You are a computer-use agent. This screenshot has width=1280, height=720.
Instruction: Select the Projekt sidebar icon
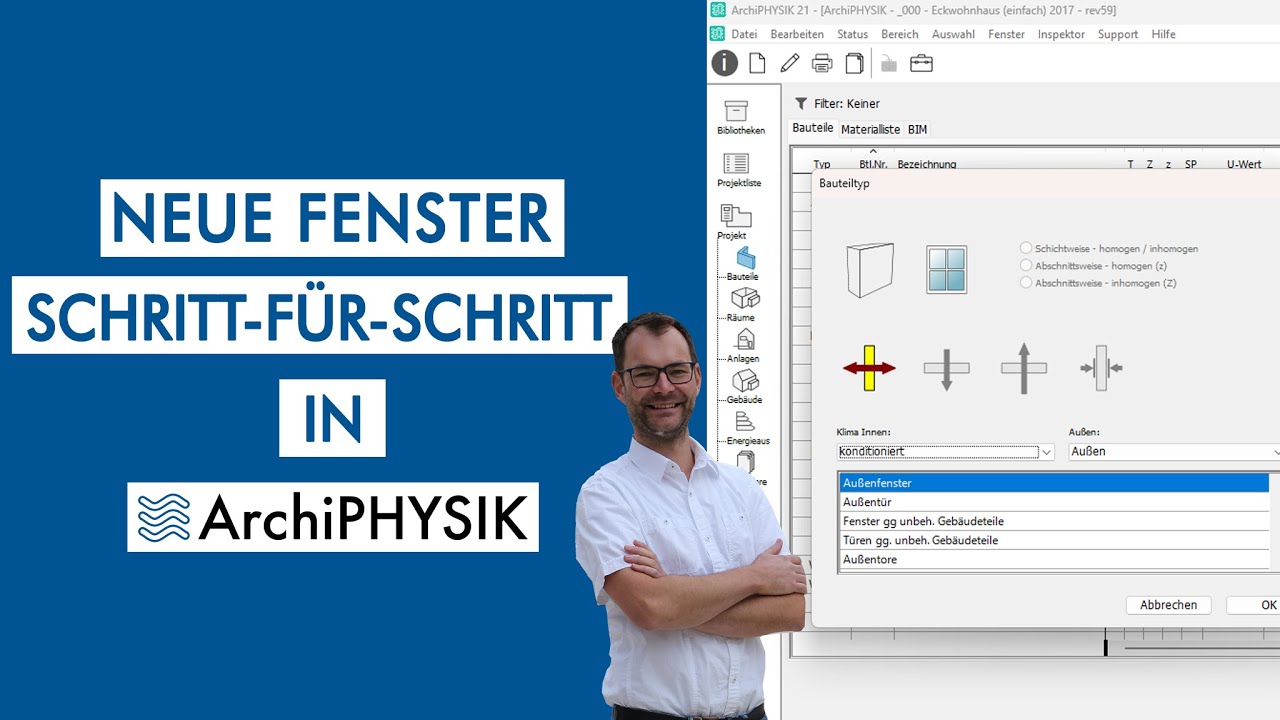[x=733, y=222]
